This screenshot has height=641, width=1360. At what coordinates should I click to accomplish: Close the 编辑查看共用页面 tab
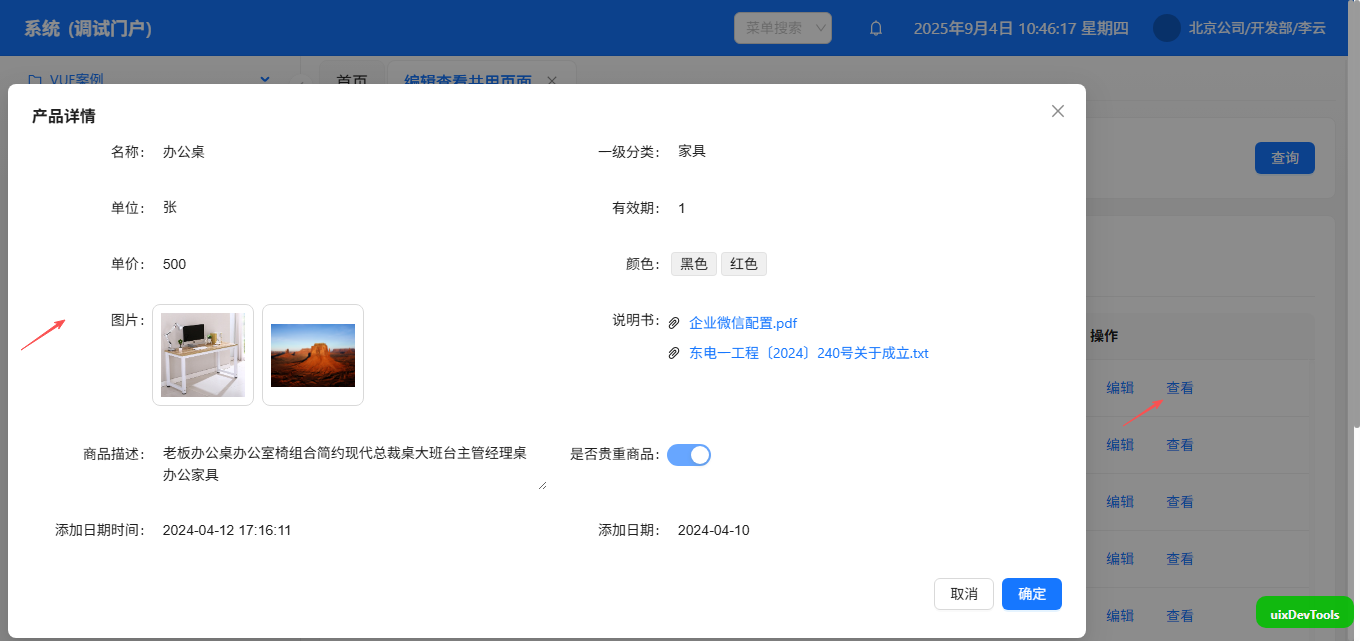click(552, 80)
